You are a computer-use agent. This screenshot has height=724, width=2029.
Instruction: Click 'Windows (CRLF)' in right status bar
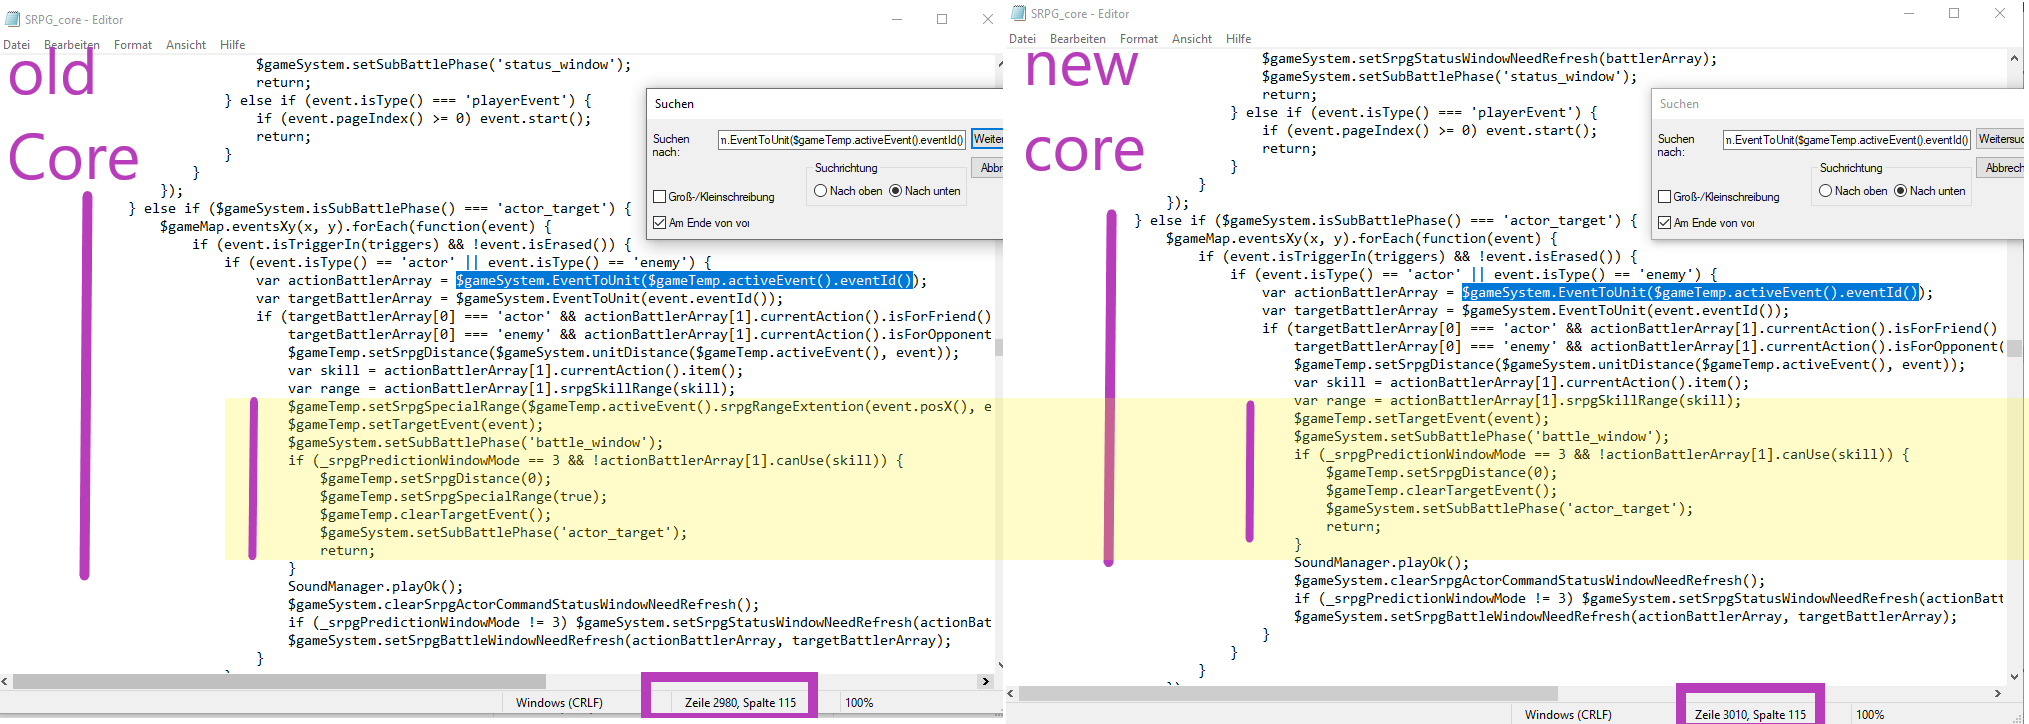[x=1568, y=715]
